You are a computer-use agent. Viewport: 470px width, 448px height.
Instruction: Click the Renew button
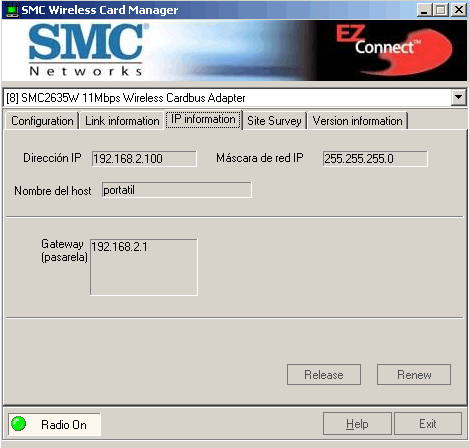coord(414,375)
